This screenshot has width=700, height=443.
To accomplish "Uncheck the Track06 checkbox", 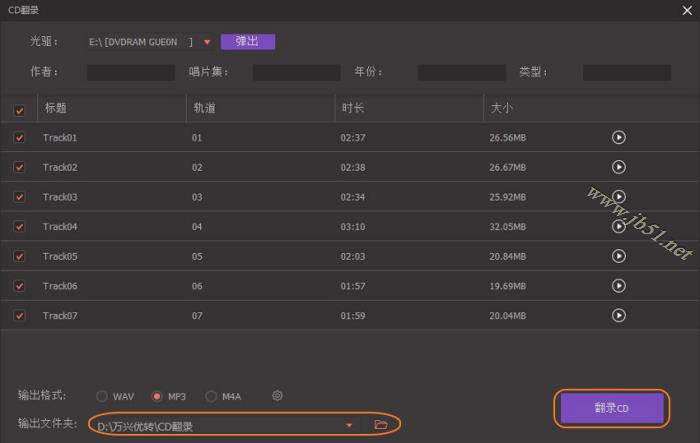I will [19, 286].
